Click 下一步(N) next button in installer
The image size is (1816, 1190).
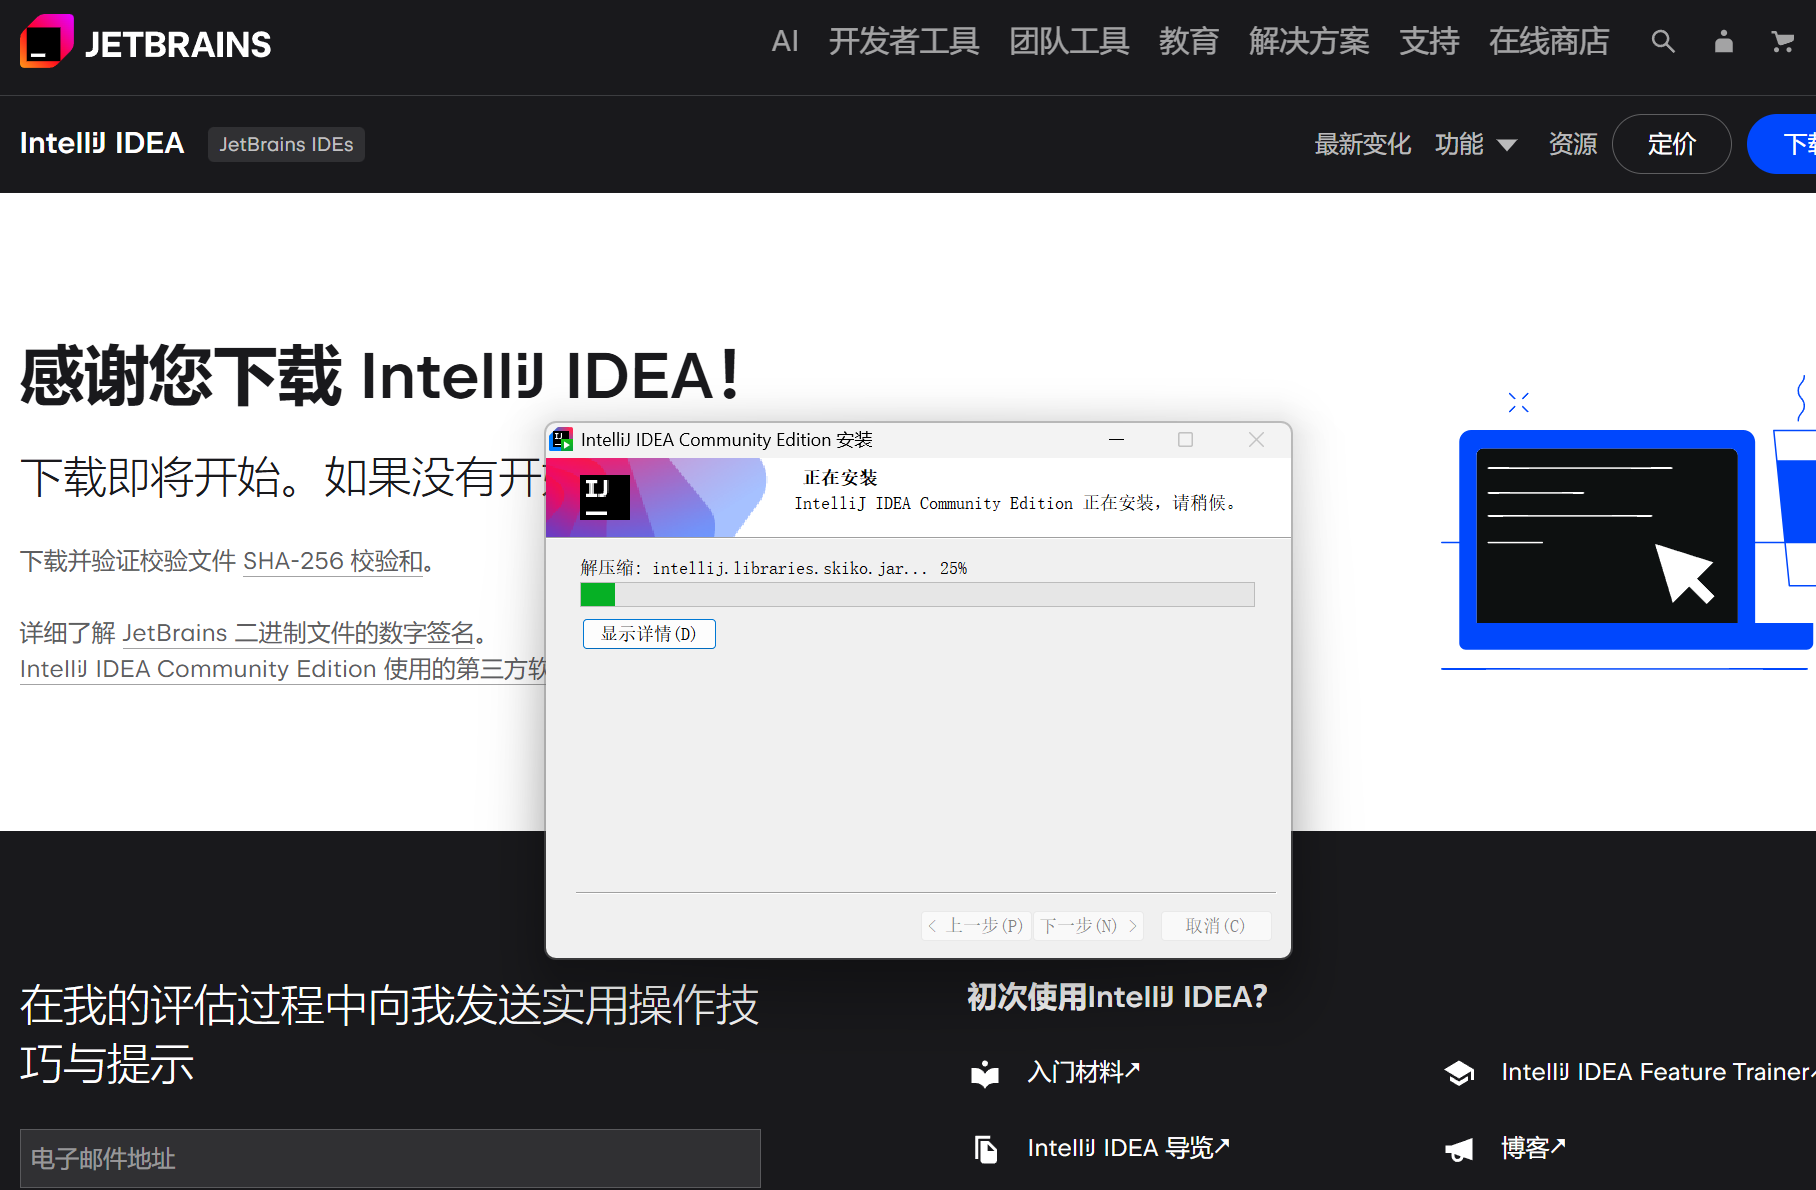click(1089, 926)
